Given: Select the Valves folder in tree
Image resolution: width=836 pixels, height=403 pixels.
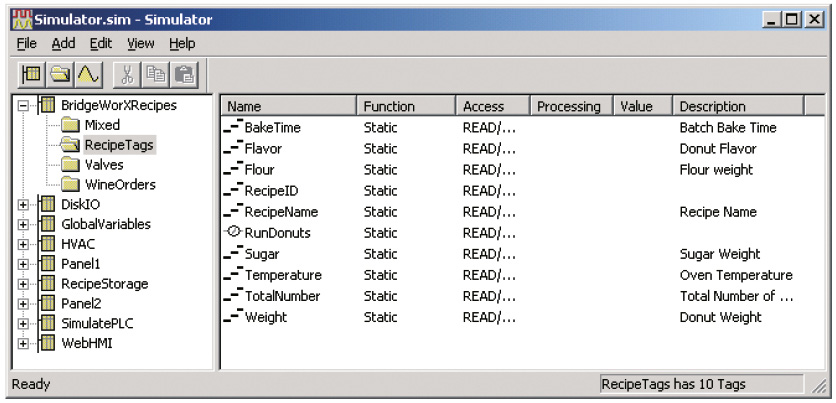Looking at the screenshot, I should pyautogui.click(x=104, y=165).
